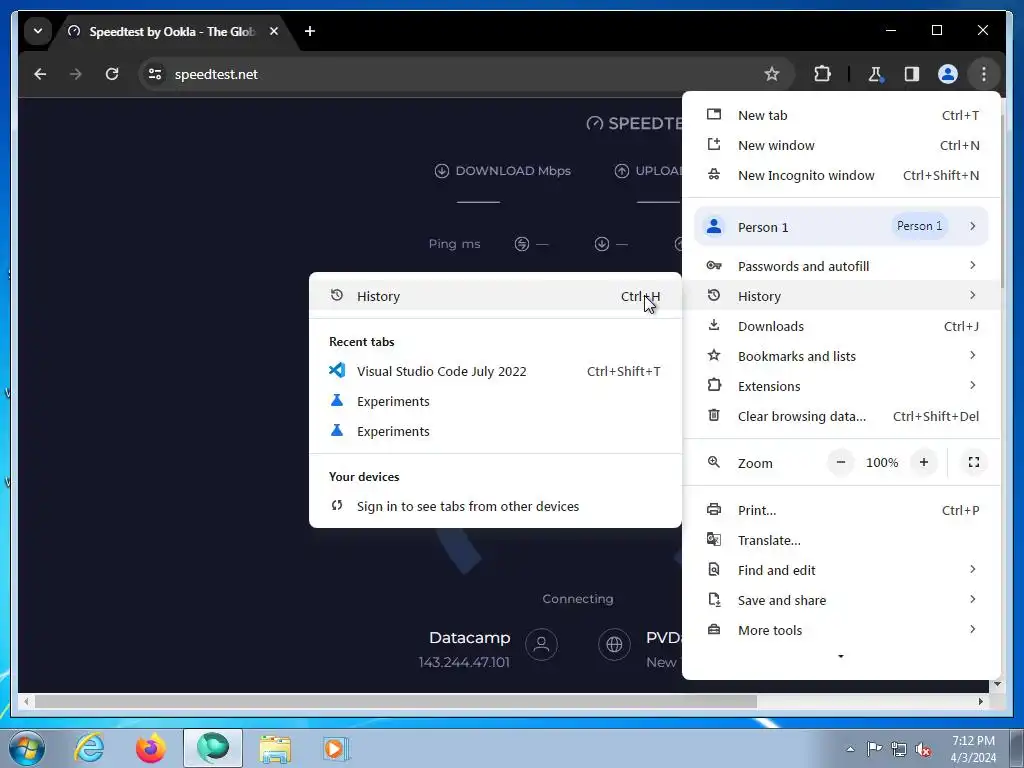
Task: Open site information icon in address bar
Action: click(x=155, y=74)
